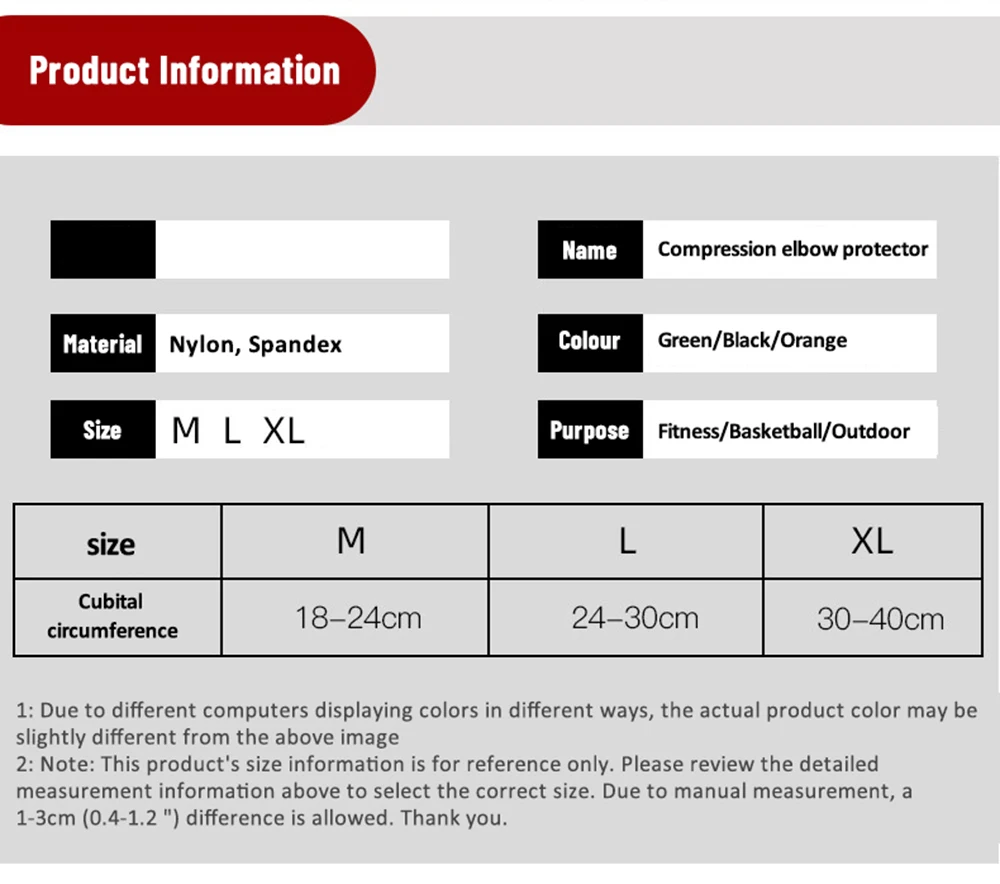The height and width of the screenshot is (884, 1000).
Task: Click the blank black label box
Action: pos(103,250)
